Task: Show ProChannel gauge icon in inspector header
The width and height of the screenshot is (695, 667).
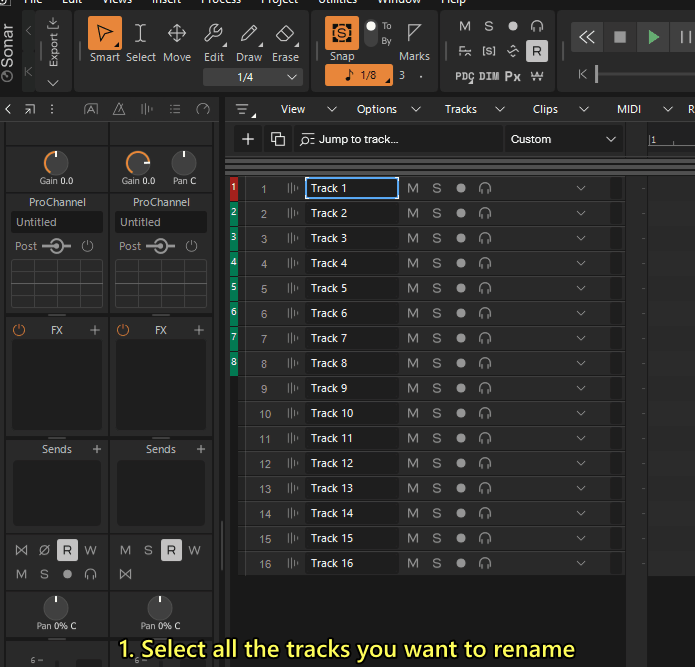Action: (203, 109)
